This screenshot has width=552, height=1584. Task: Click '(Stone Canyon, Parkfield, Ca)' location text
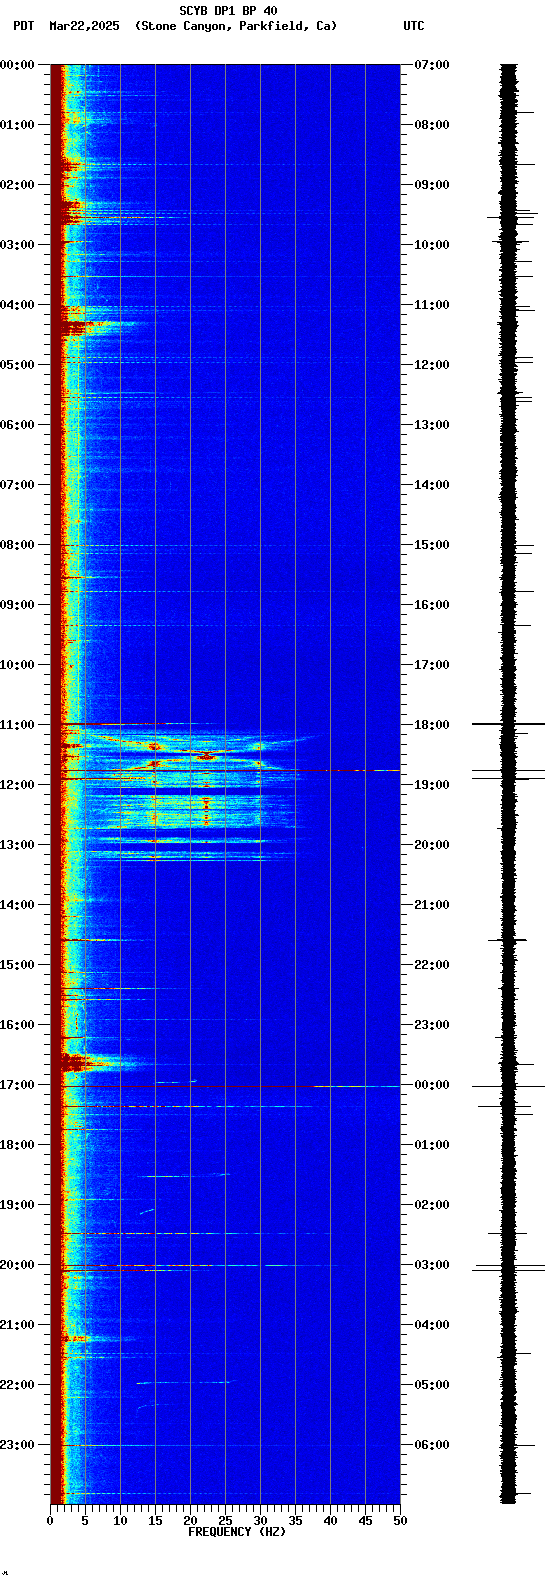[236, 26]
